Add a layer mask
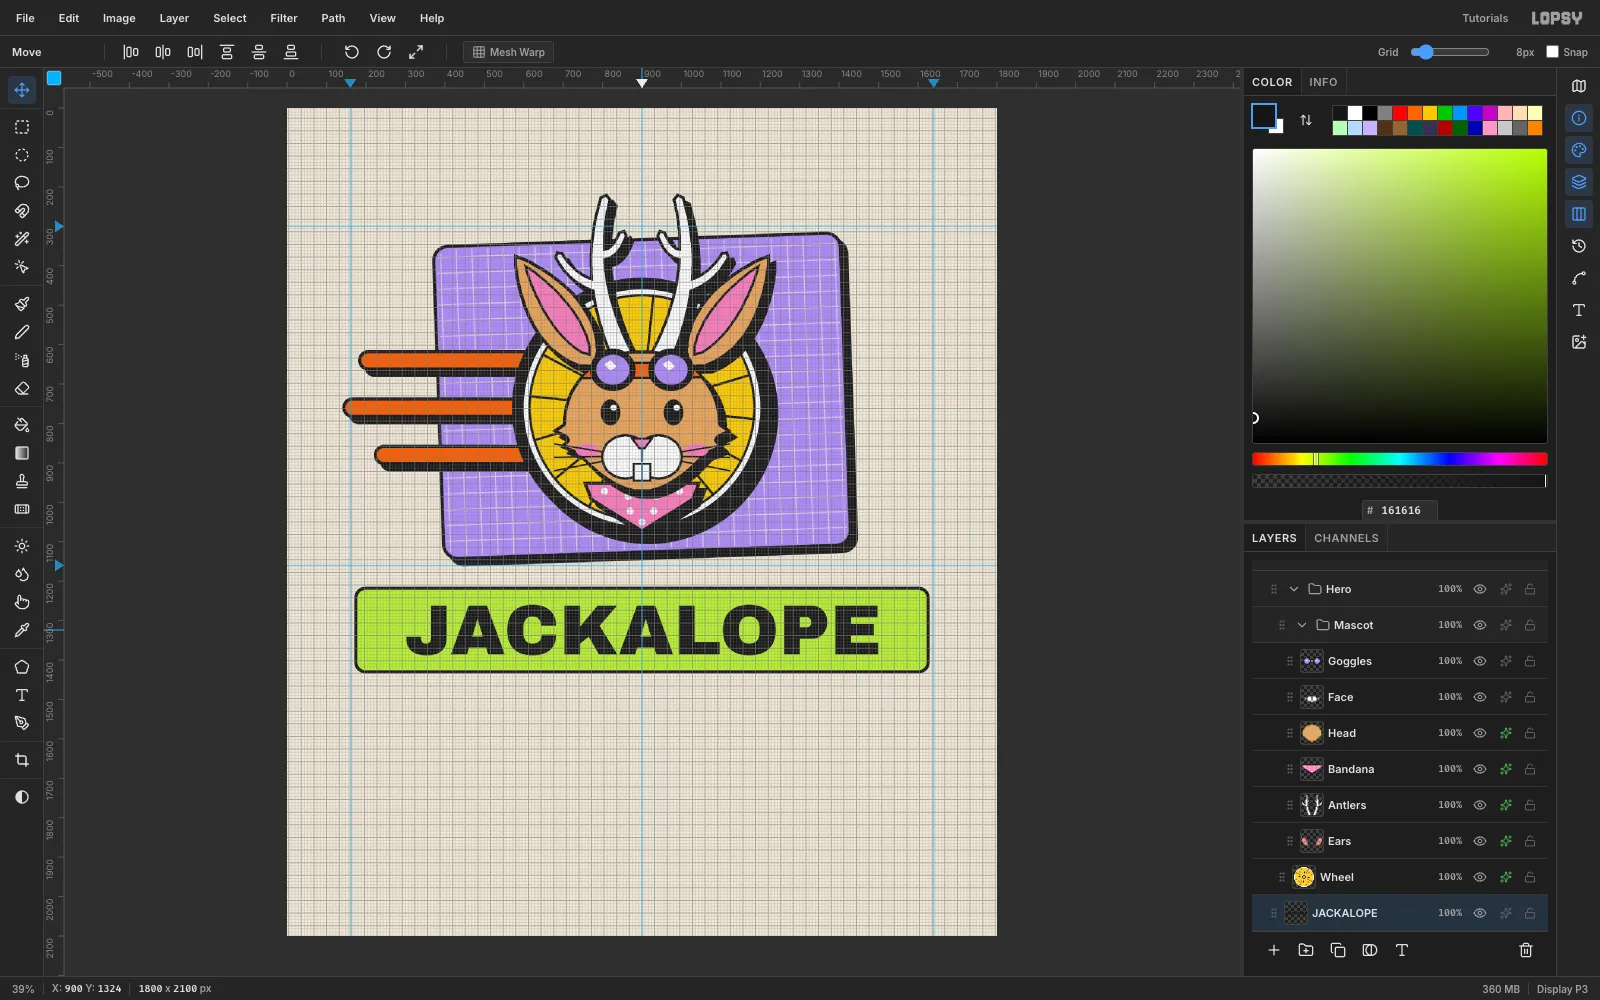Screen dimensions: 1600x1000 pyautogui.click(x=1370, y=950)
